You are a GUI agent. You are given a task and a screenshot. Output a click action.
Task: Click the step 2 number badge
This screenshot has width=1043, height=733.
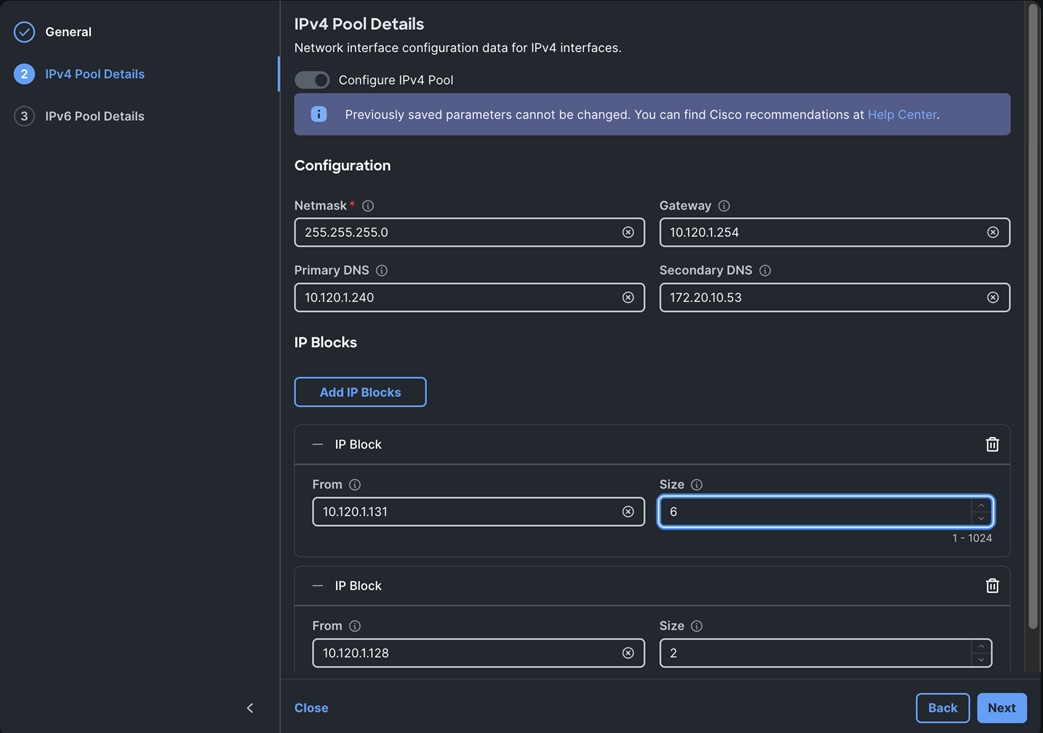(x=25, y=74)
